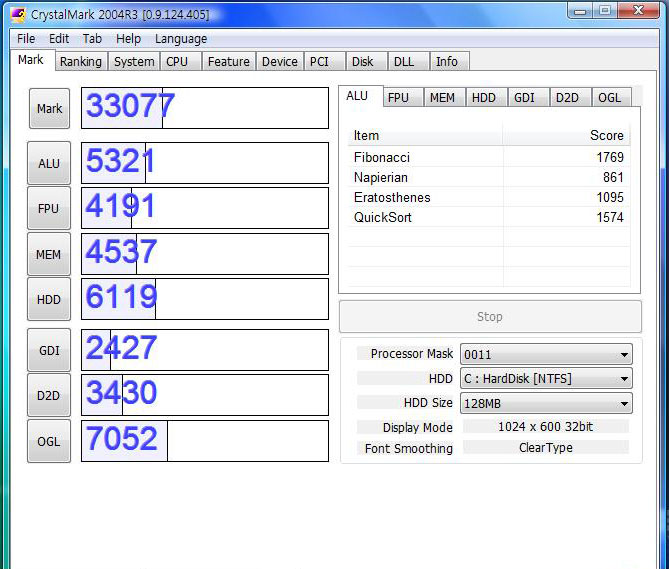This screenshot has width=669, height=569.
Task: Click the total Mark score 33077 bar
Action: [x=205, y=108]
